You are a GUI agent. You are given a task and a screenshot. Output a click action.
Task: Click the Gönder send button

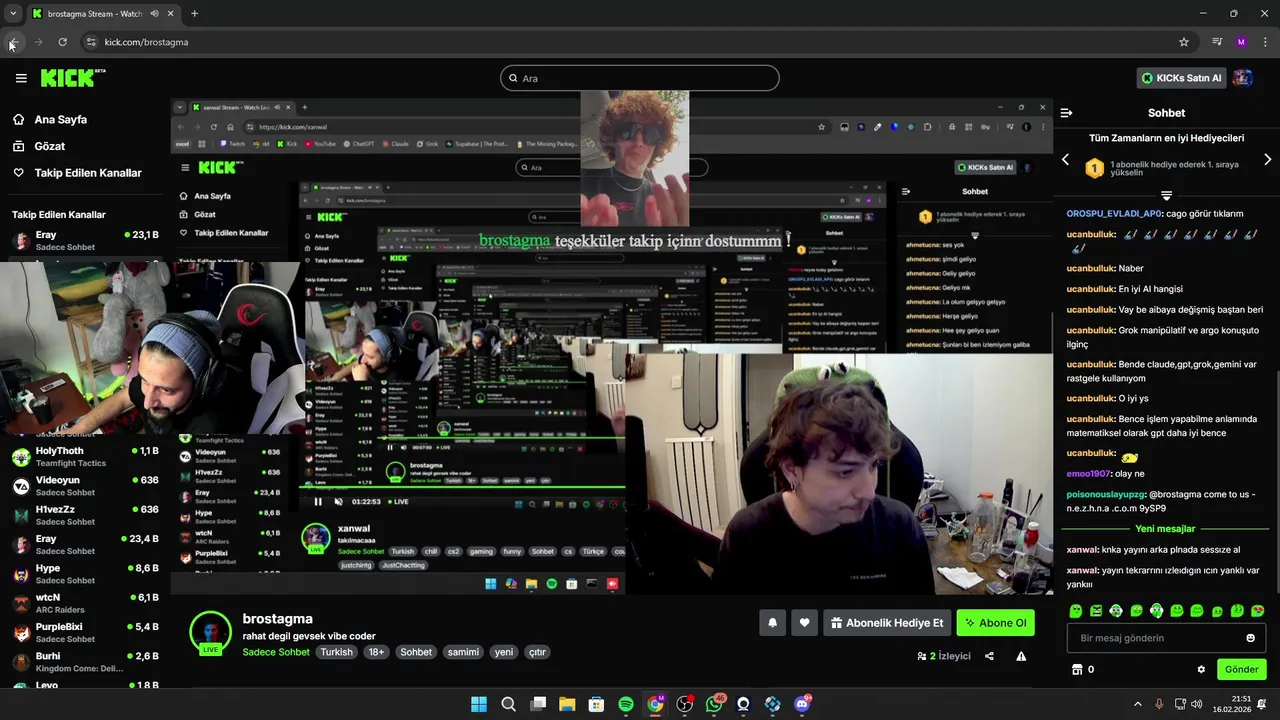coord(1241,669)
